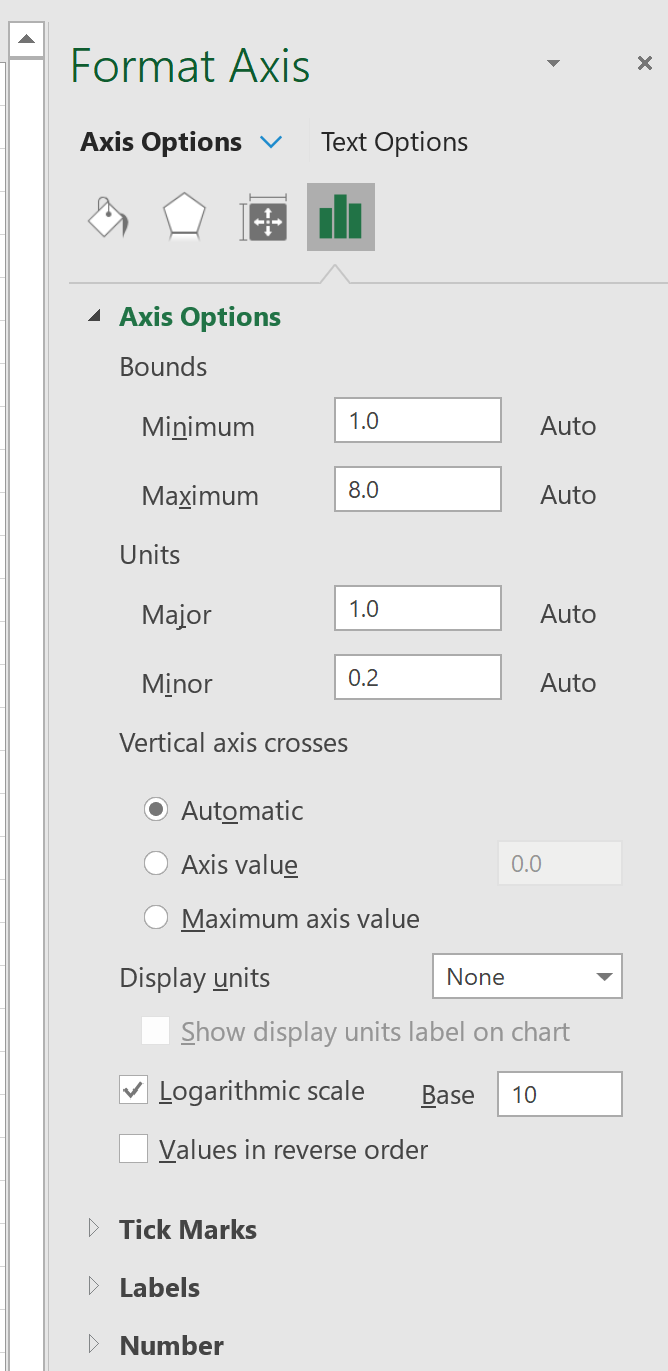The width and height of the screenshot is (668, 1371).
Task: Open the Display units dropdown
Action: tap(527, 977)
